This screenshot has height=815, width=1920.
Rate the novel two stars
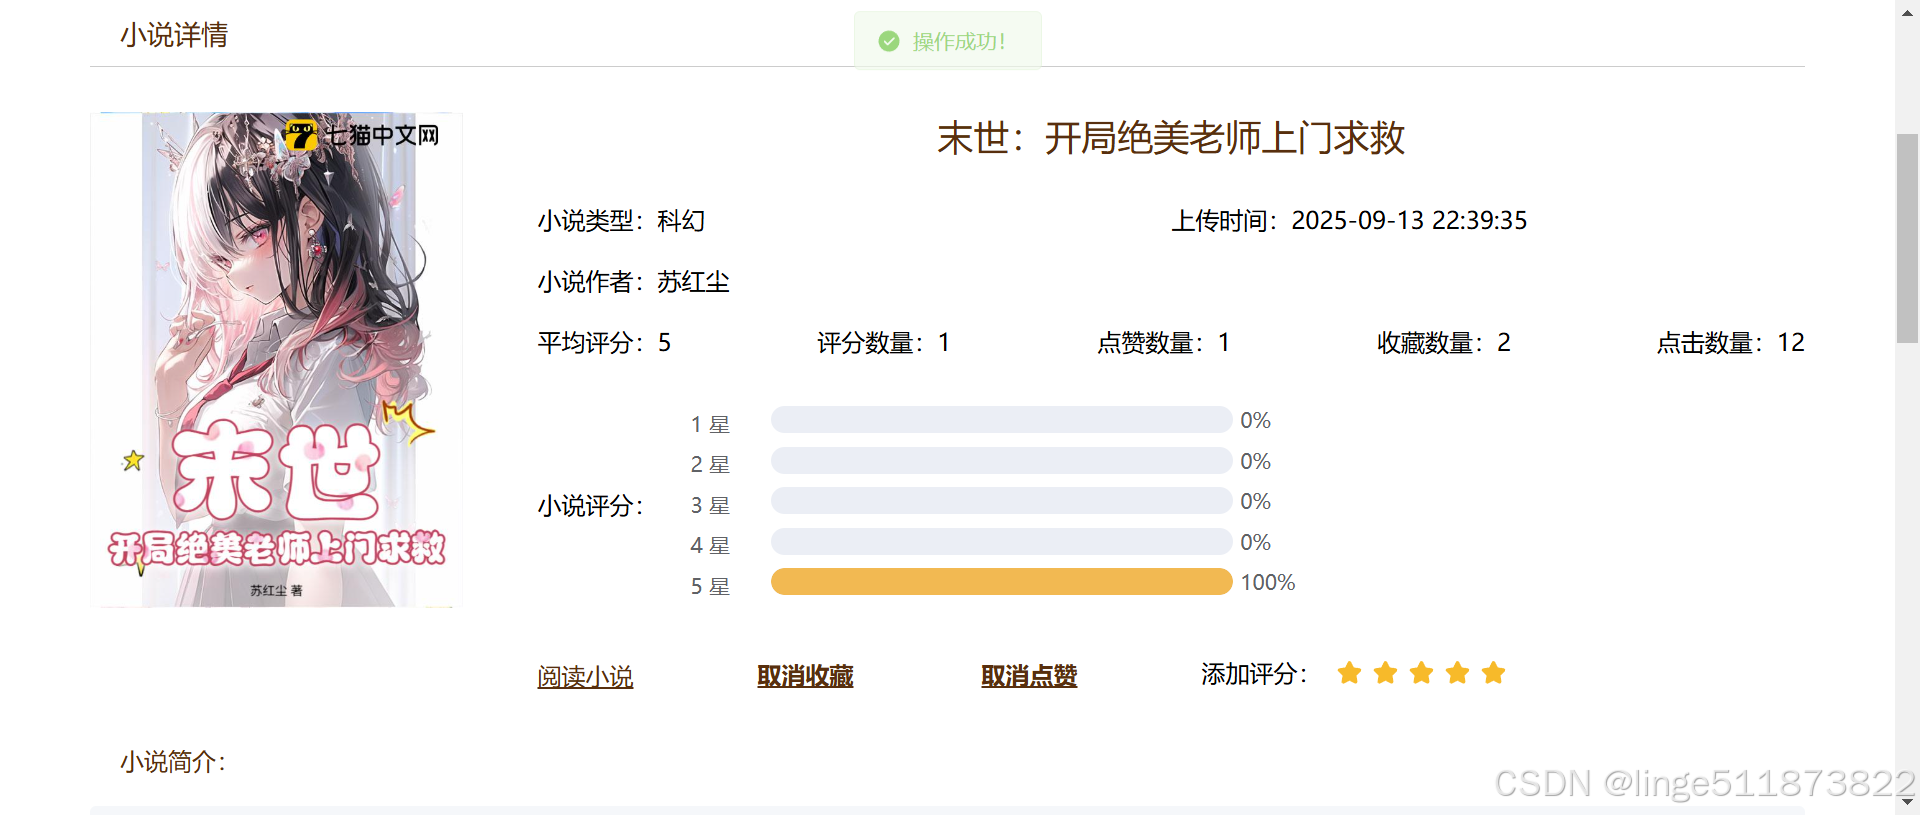click(1385, 673)
